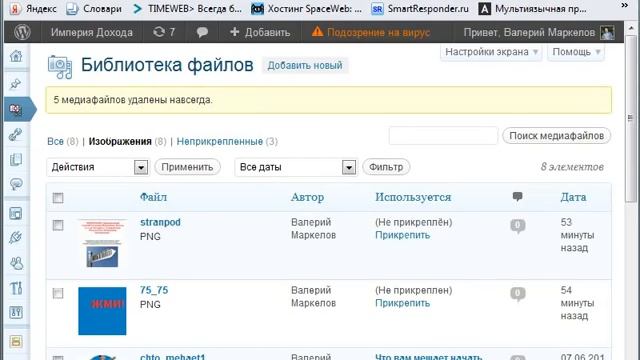Open the Comments bubble sidebar icon
Screen dimensions: 640x360
point(16,184)
